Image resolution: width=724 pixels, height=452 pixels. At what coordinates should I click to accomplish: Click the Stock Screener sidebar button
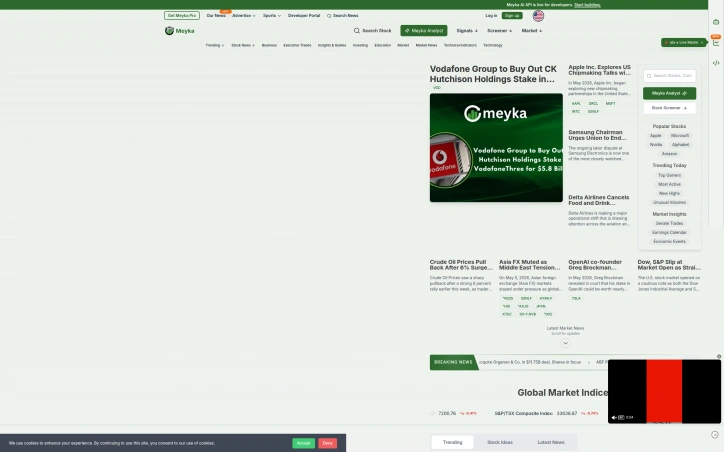click(x=669, y=108)
